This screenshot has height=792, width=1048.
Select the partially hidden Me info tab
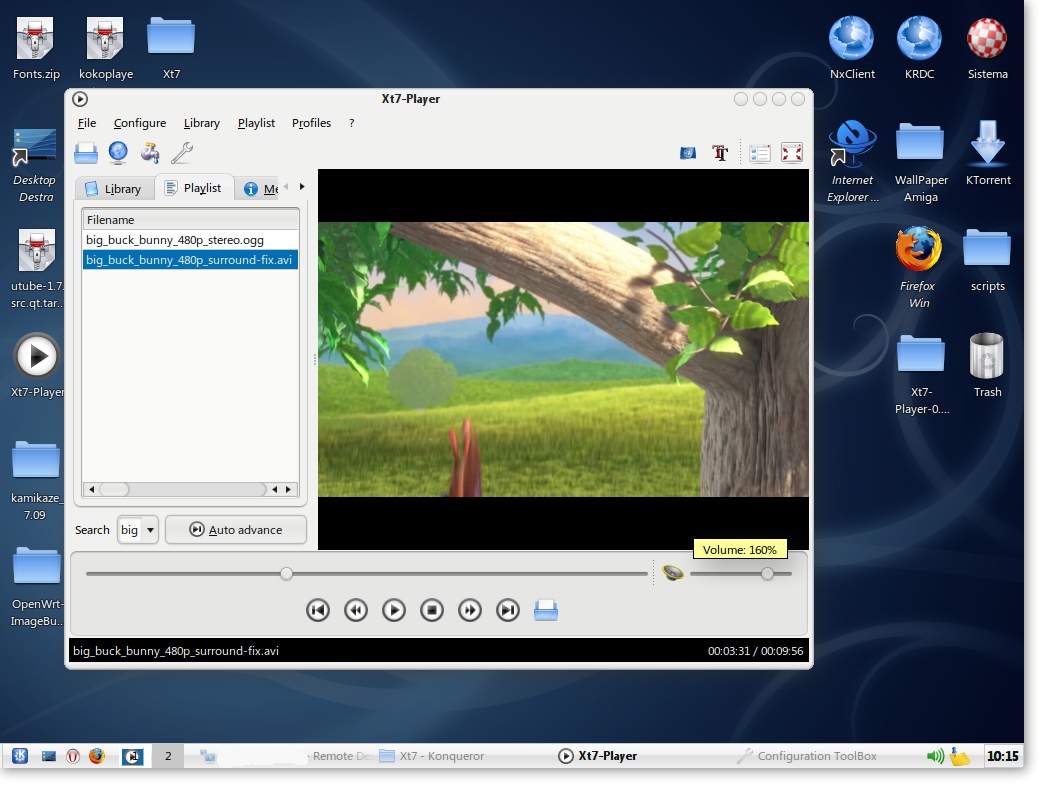pyautogui.click(x=259, y=189)
